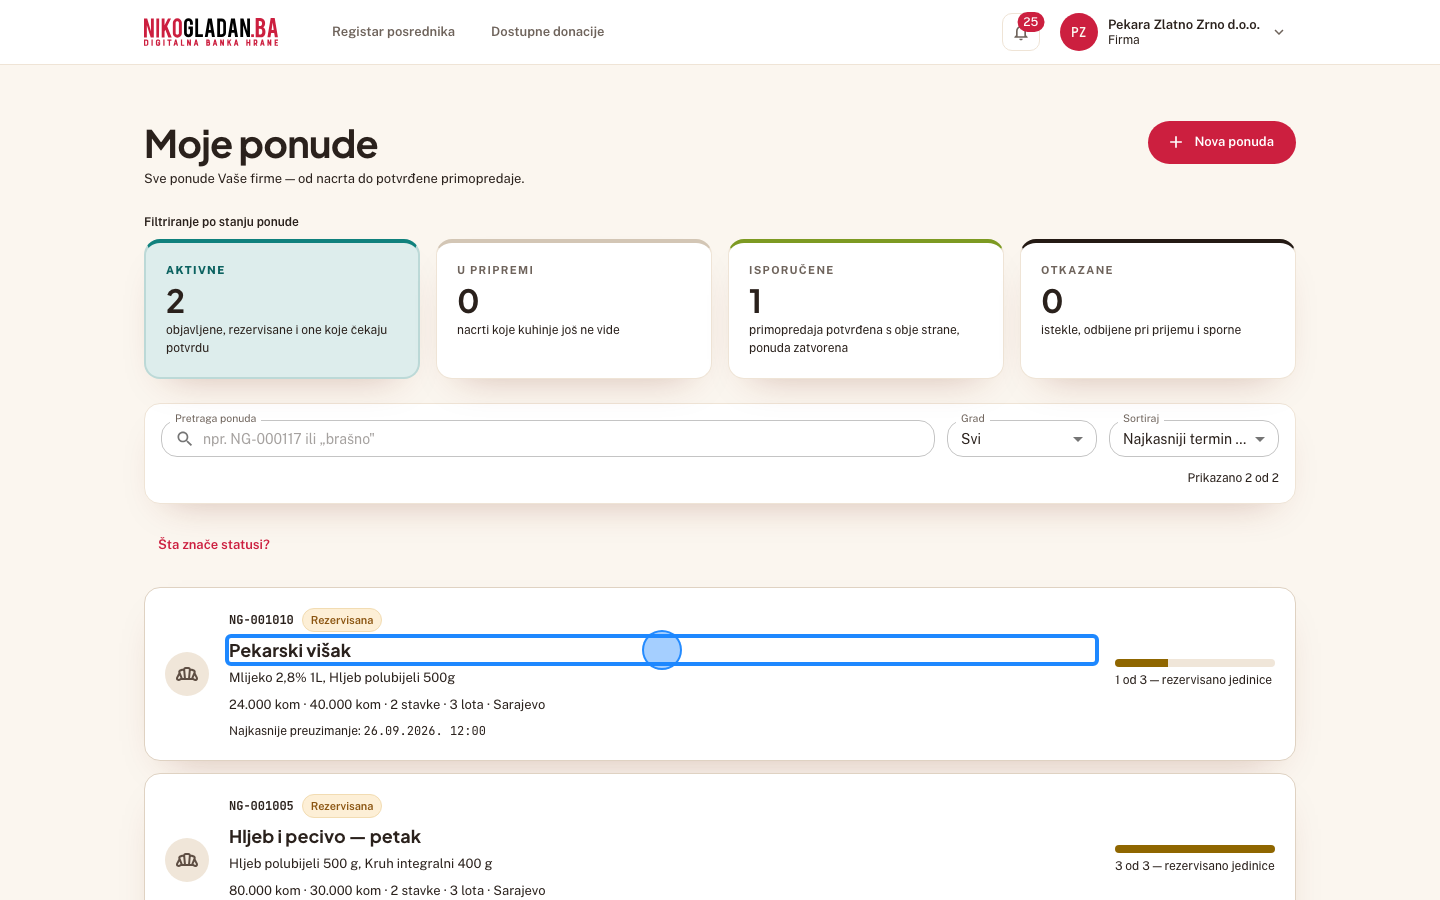The image size is (1440, 900).
Task: Create a new offer with Nova ponuda
Action: [x=1222, y=142]
